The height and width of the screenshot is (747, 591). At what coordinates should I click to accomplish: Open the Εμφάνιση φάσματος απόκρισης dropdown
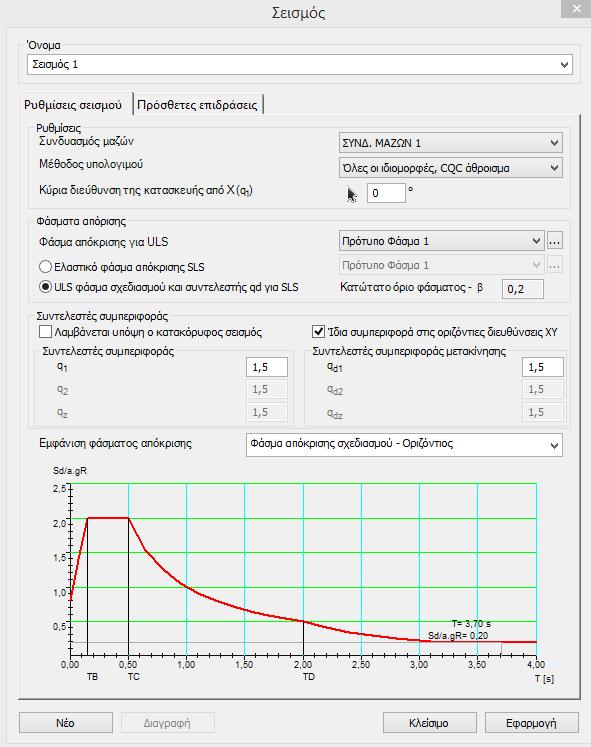click(404, 444)
